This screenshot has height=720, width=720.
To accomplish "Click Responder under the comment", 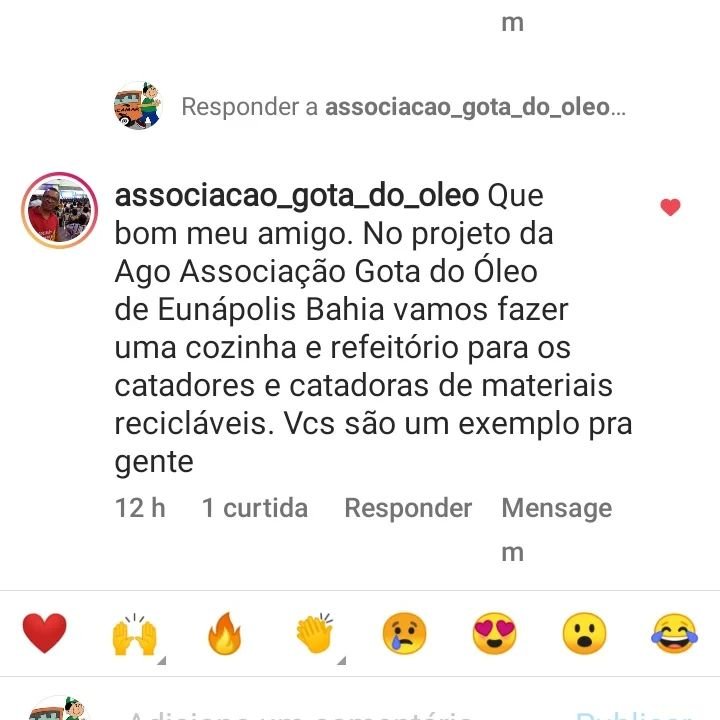I will [x=408, y=508].
